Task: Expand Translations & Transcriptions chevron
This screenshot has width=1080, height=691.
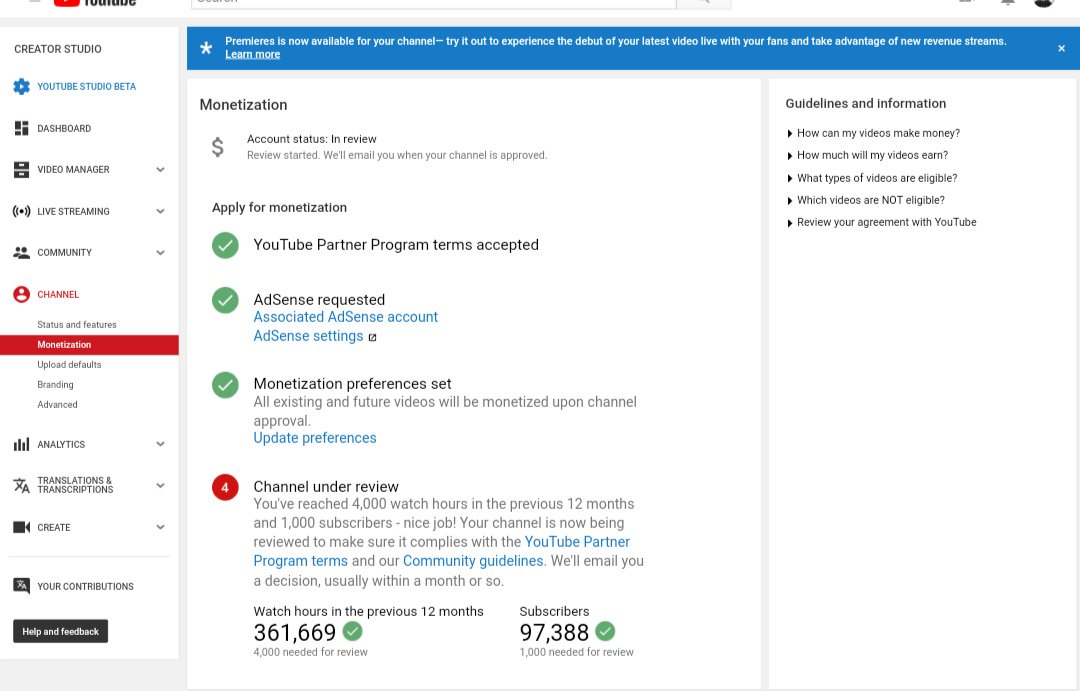Action: [160, 486]
